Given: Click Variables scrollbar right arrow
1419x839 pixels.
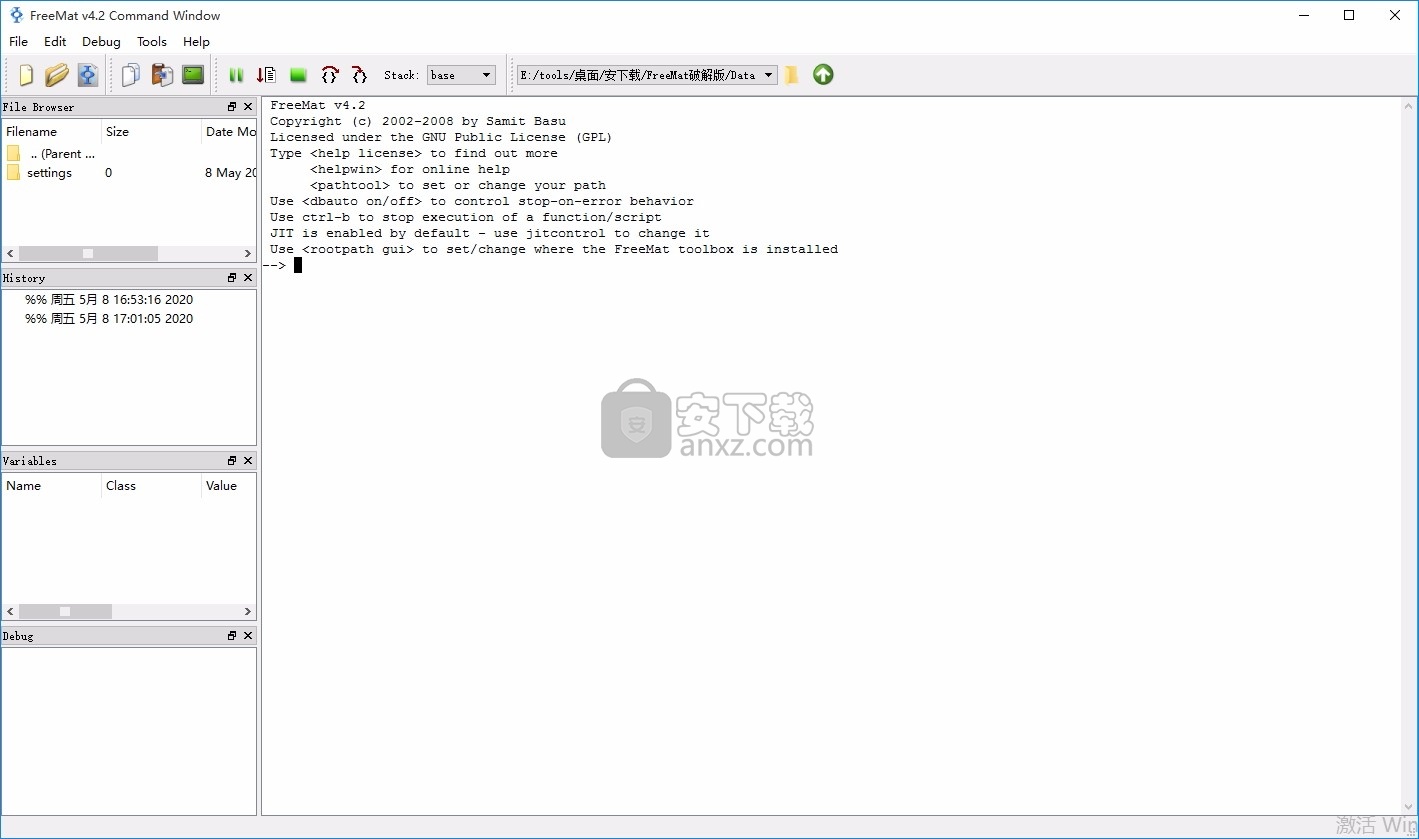Looking at the screenshot, I should click(248, 611).
